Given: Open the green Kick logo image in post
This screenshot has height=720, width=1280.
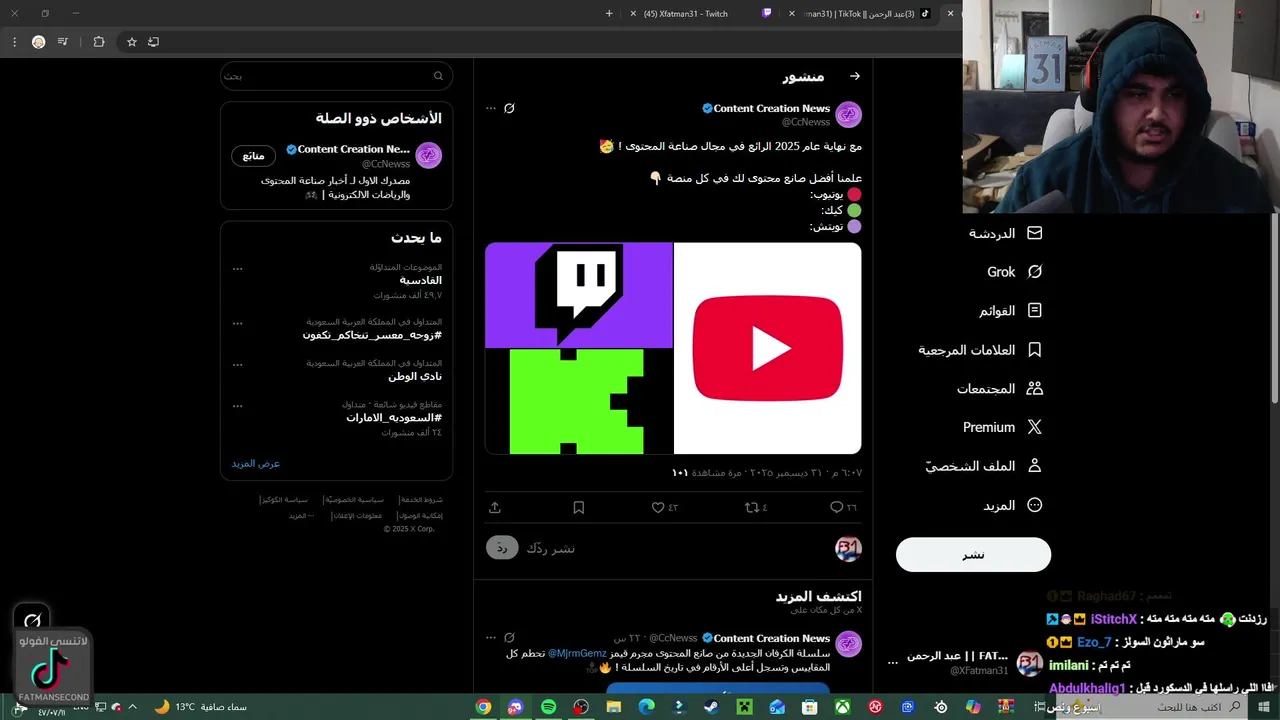Looking at the screenshot, I should pos(579,401).
